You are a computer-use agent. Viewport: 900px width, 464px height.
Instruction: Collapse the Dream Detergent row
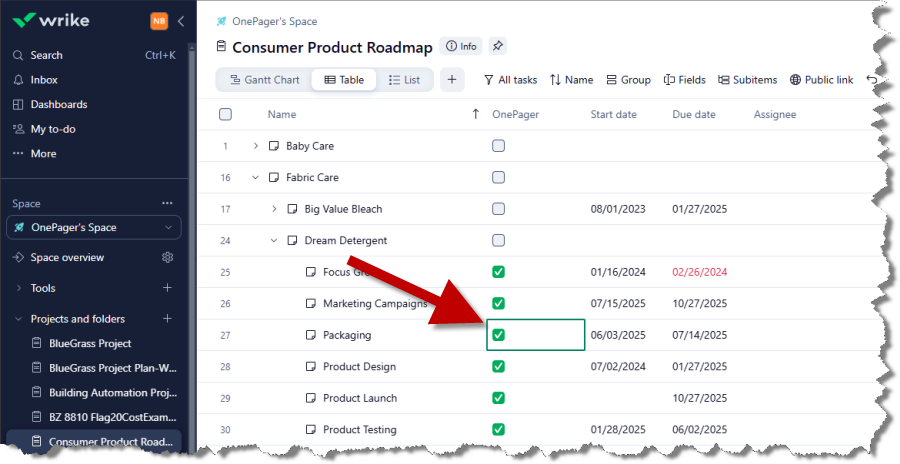pyautogui.click(x=274, y=241)
